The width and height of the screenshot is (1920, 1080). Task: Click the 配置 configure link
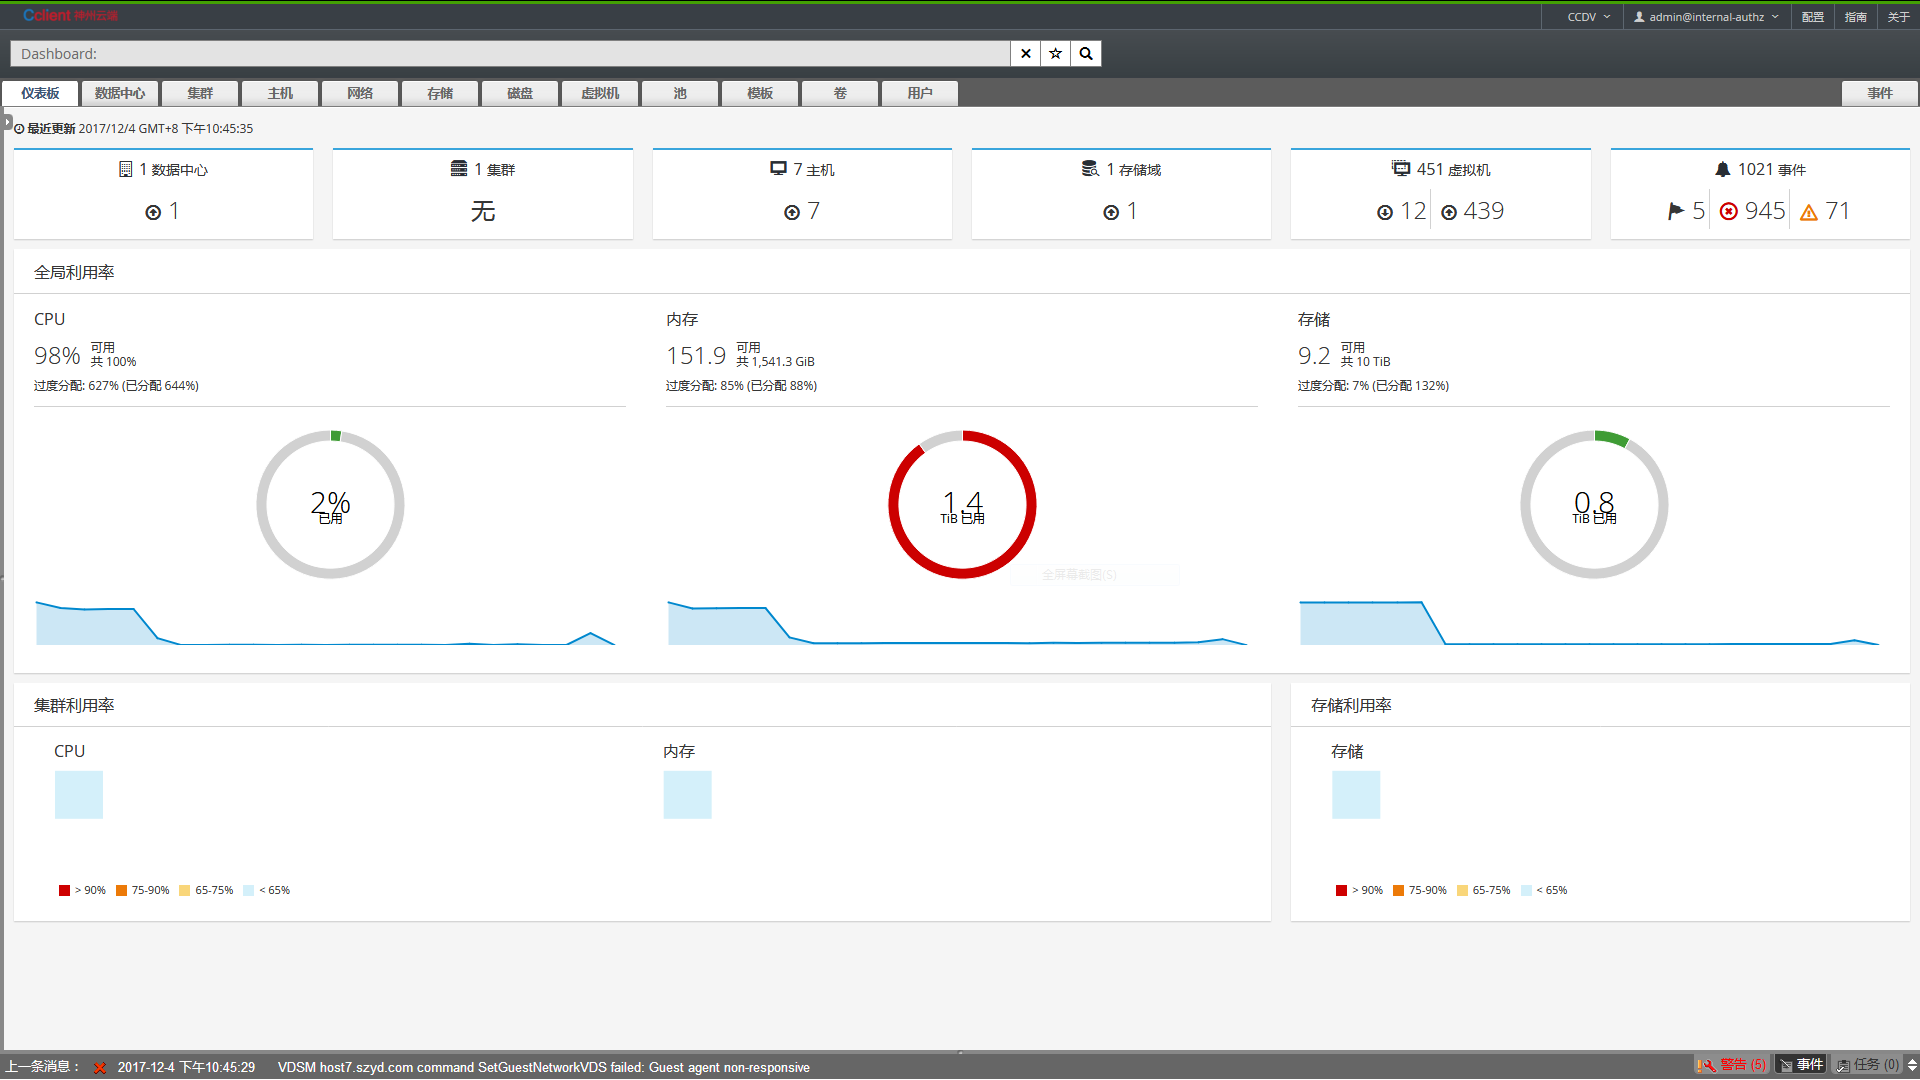(1812, 17)
